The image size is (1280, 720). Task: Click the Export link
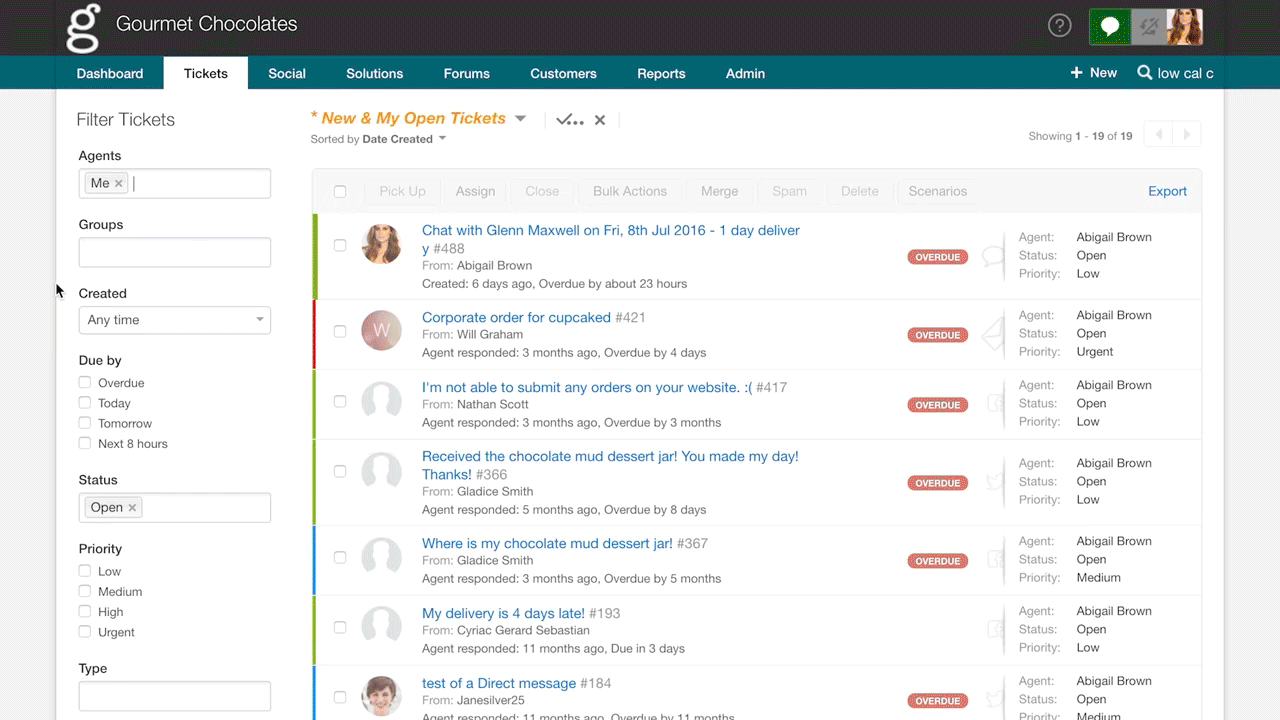(x=1167, y=191)
